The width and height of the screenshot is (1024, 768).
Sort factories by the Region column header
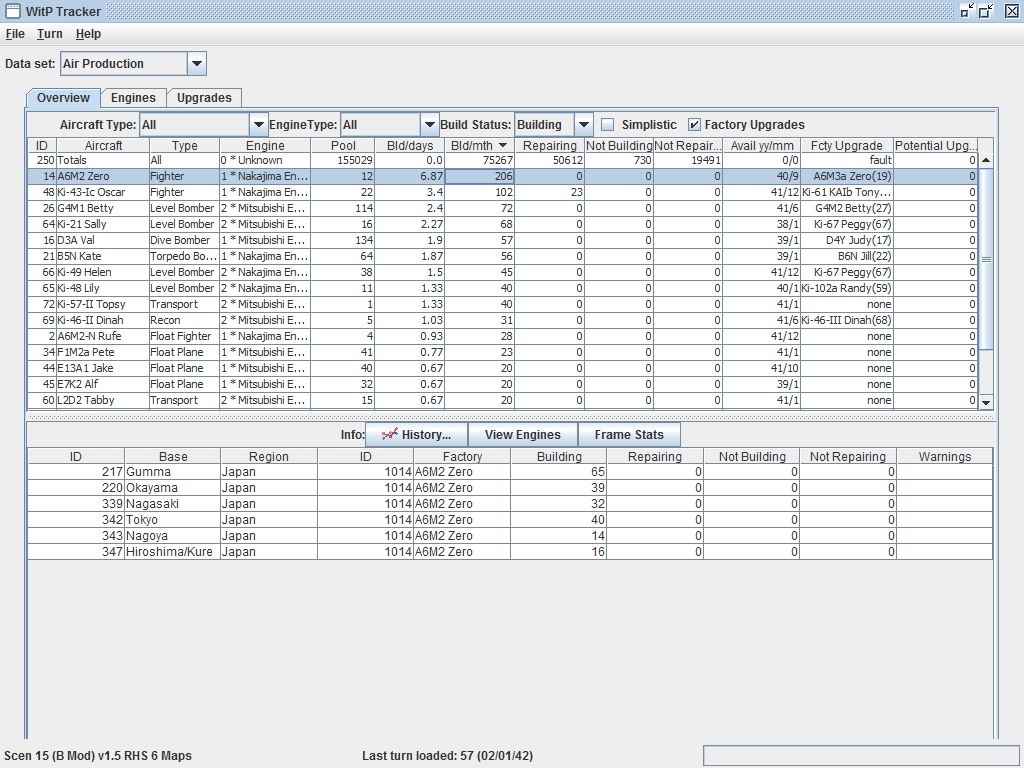pyautogui.click(x=268, y=456)
